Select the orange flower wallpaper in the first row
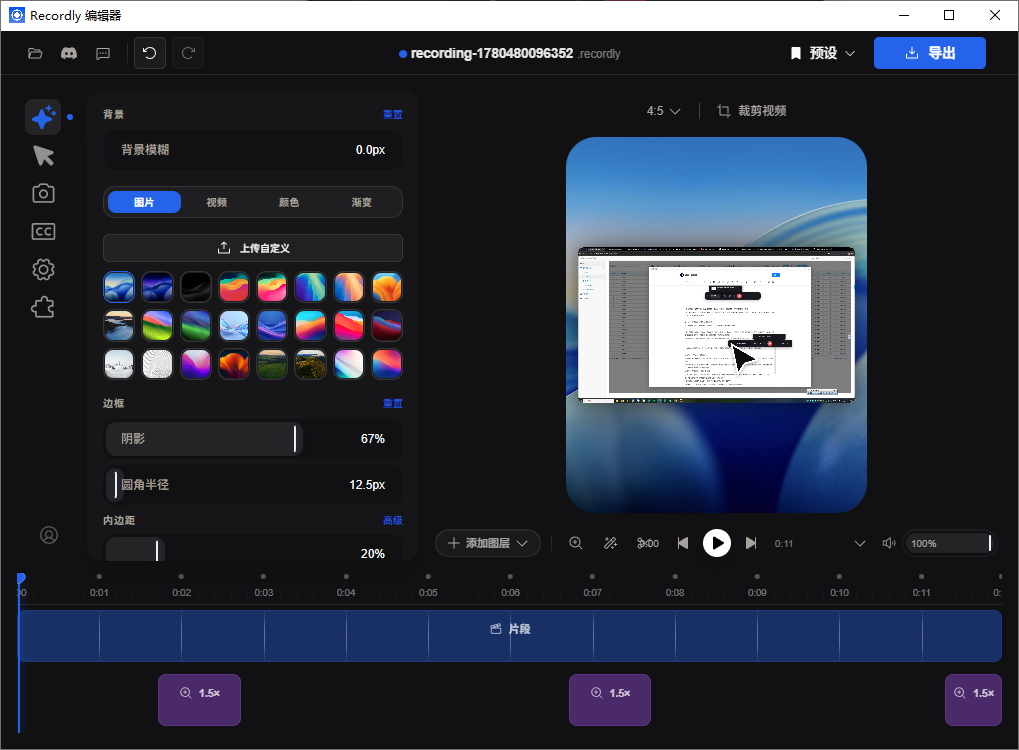Image resolution: width=1019 pixels, height=750 pixels. pos(387,287)
